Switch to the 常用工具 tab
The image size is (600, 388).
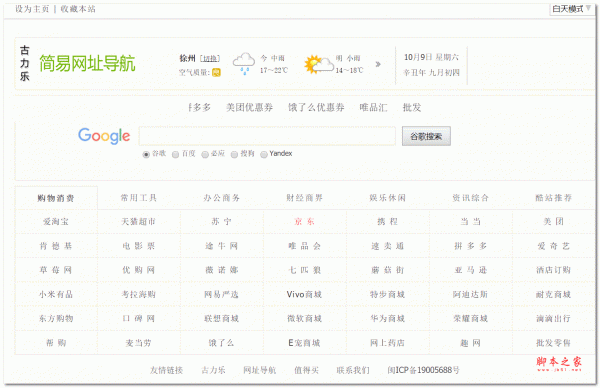[139, 198]
